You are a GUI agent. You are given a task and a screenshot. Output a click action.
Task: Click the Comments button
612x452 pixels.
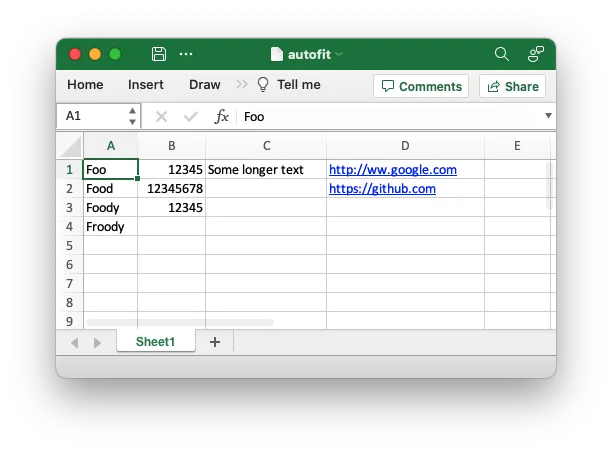point(421,86)
